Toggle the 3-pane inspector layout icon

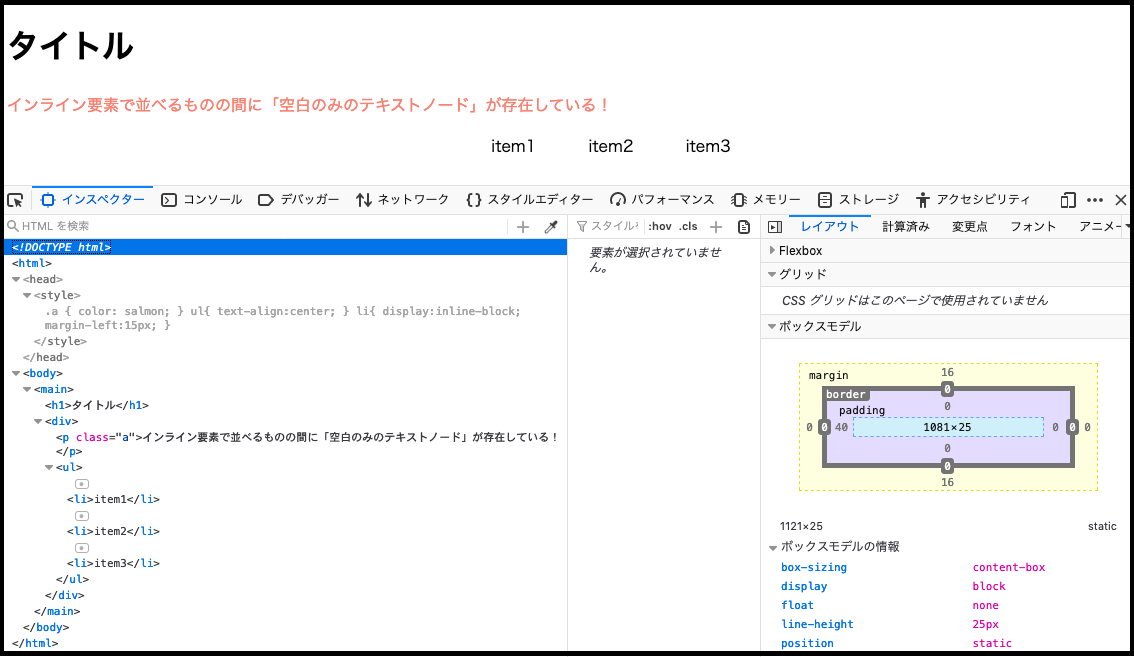click(x=778, y=227)
